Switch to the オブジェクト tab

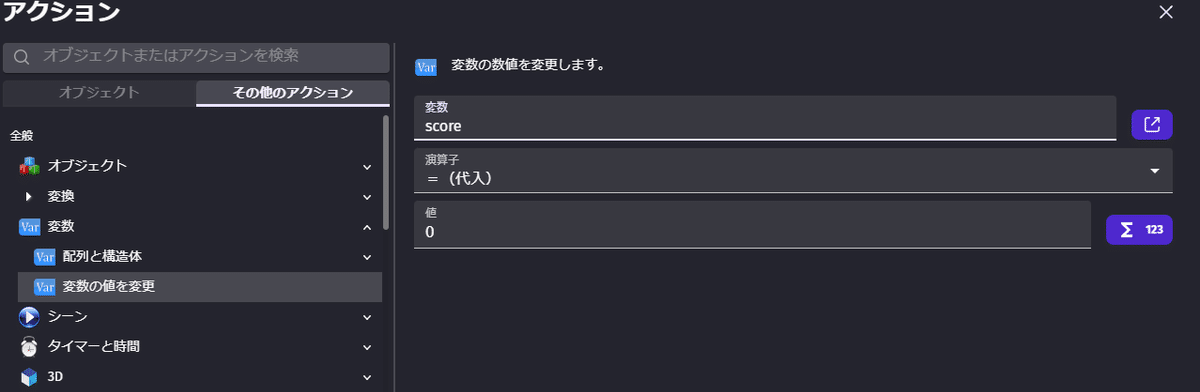coord(99,93)
